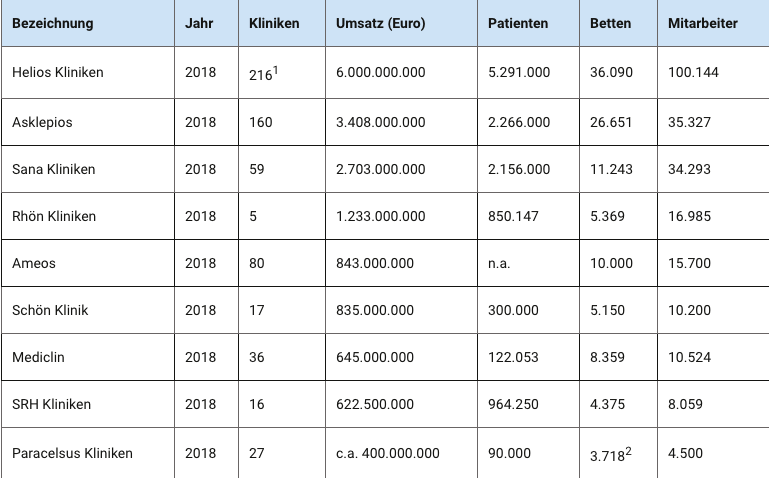Click the Paracelsus Kliniken cell
Image resolution: width=769 pixels, height=478 pixels.
tap(72, 453)
